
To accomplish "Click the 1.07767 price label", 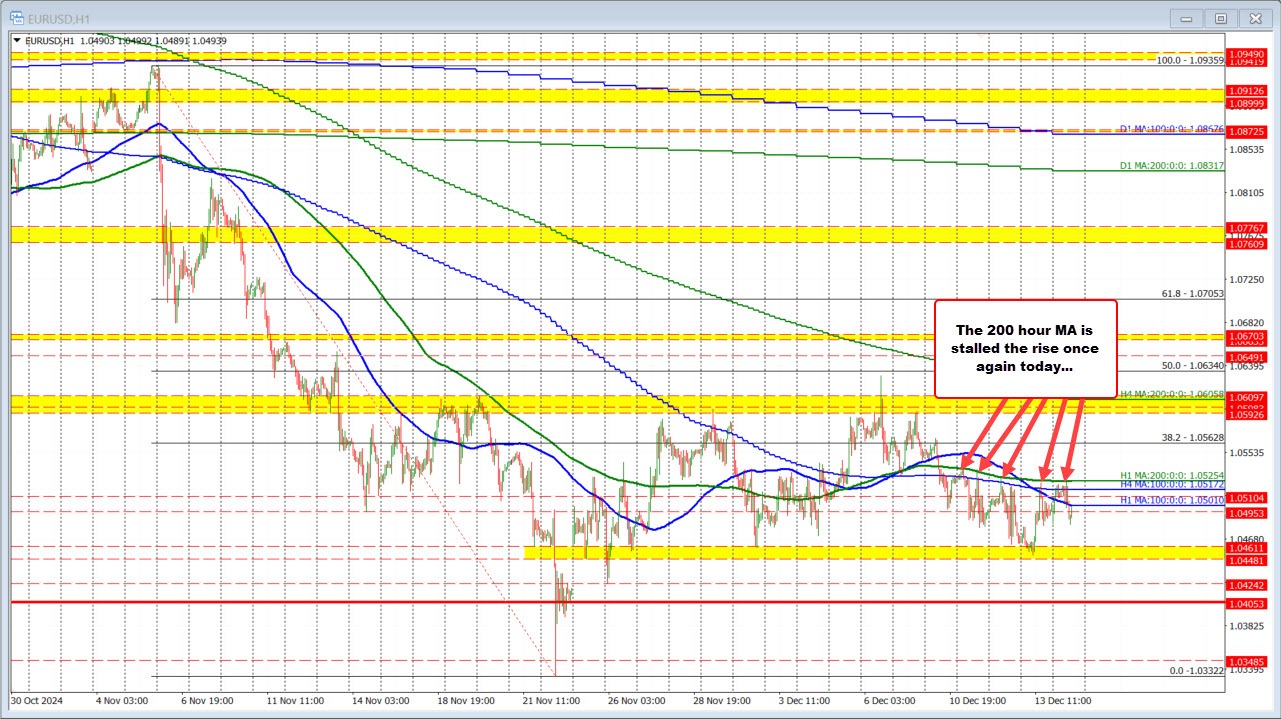I will coord(1248,228).
